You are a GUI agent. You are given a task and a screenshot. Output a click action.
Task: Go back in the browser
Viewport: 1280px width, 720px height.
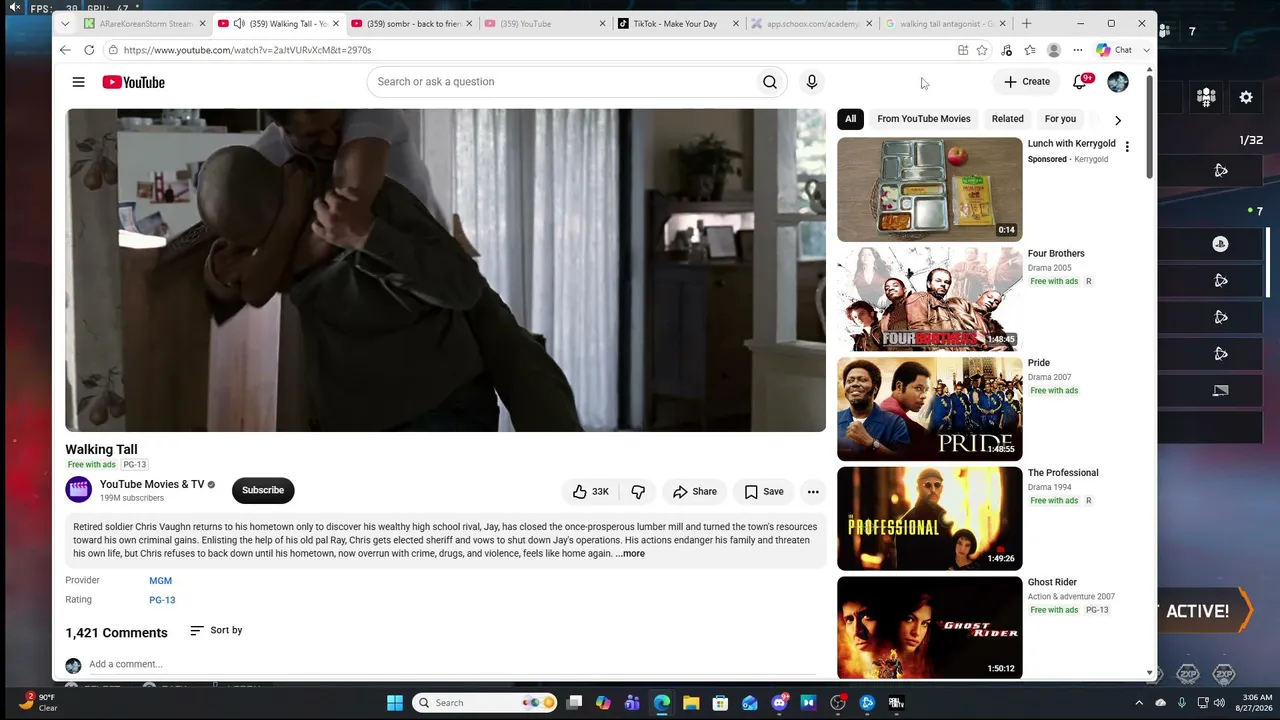[x=65, y=50]
